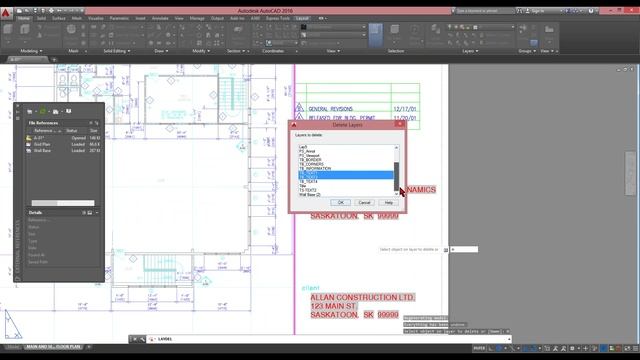
Task: Toggle PAPER space button in status bar
Action: click(479, 348)
